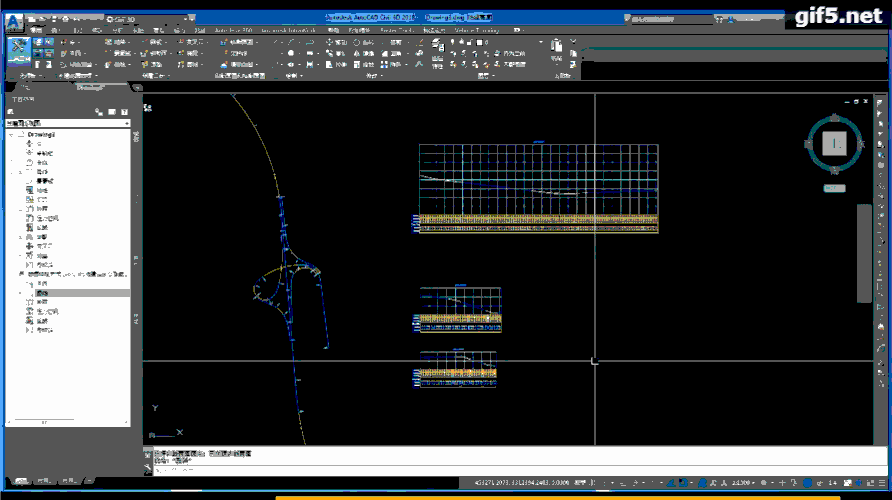
Task: Click the workspace switching gear icon
Action: click(764, 483)
